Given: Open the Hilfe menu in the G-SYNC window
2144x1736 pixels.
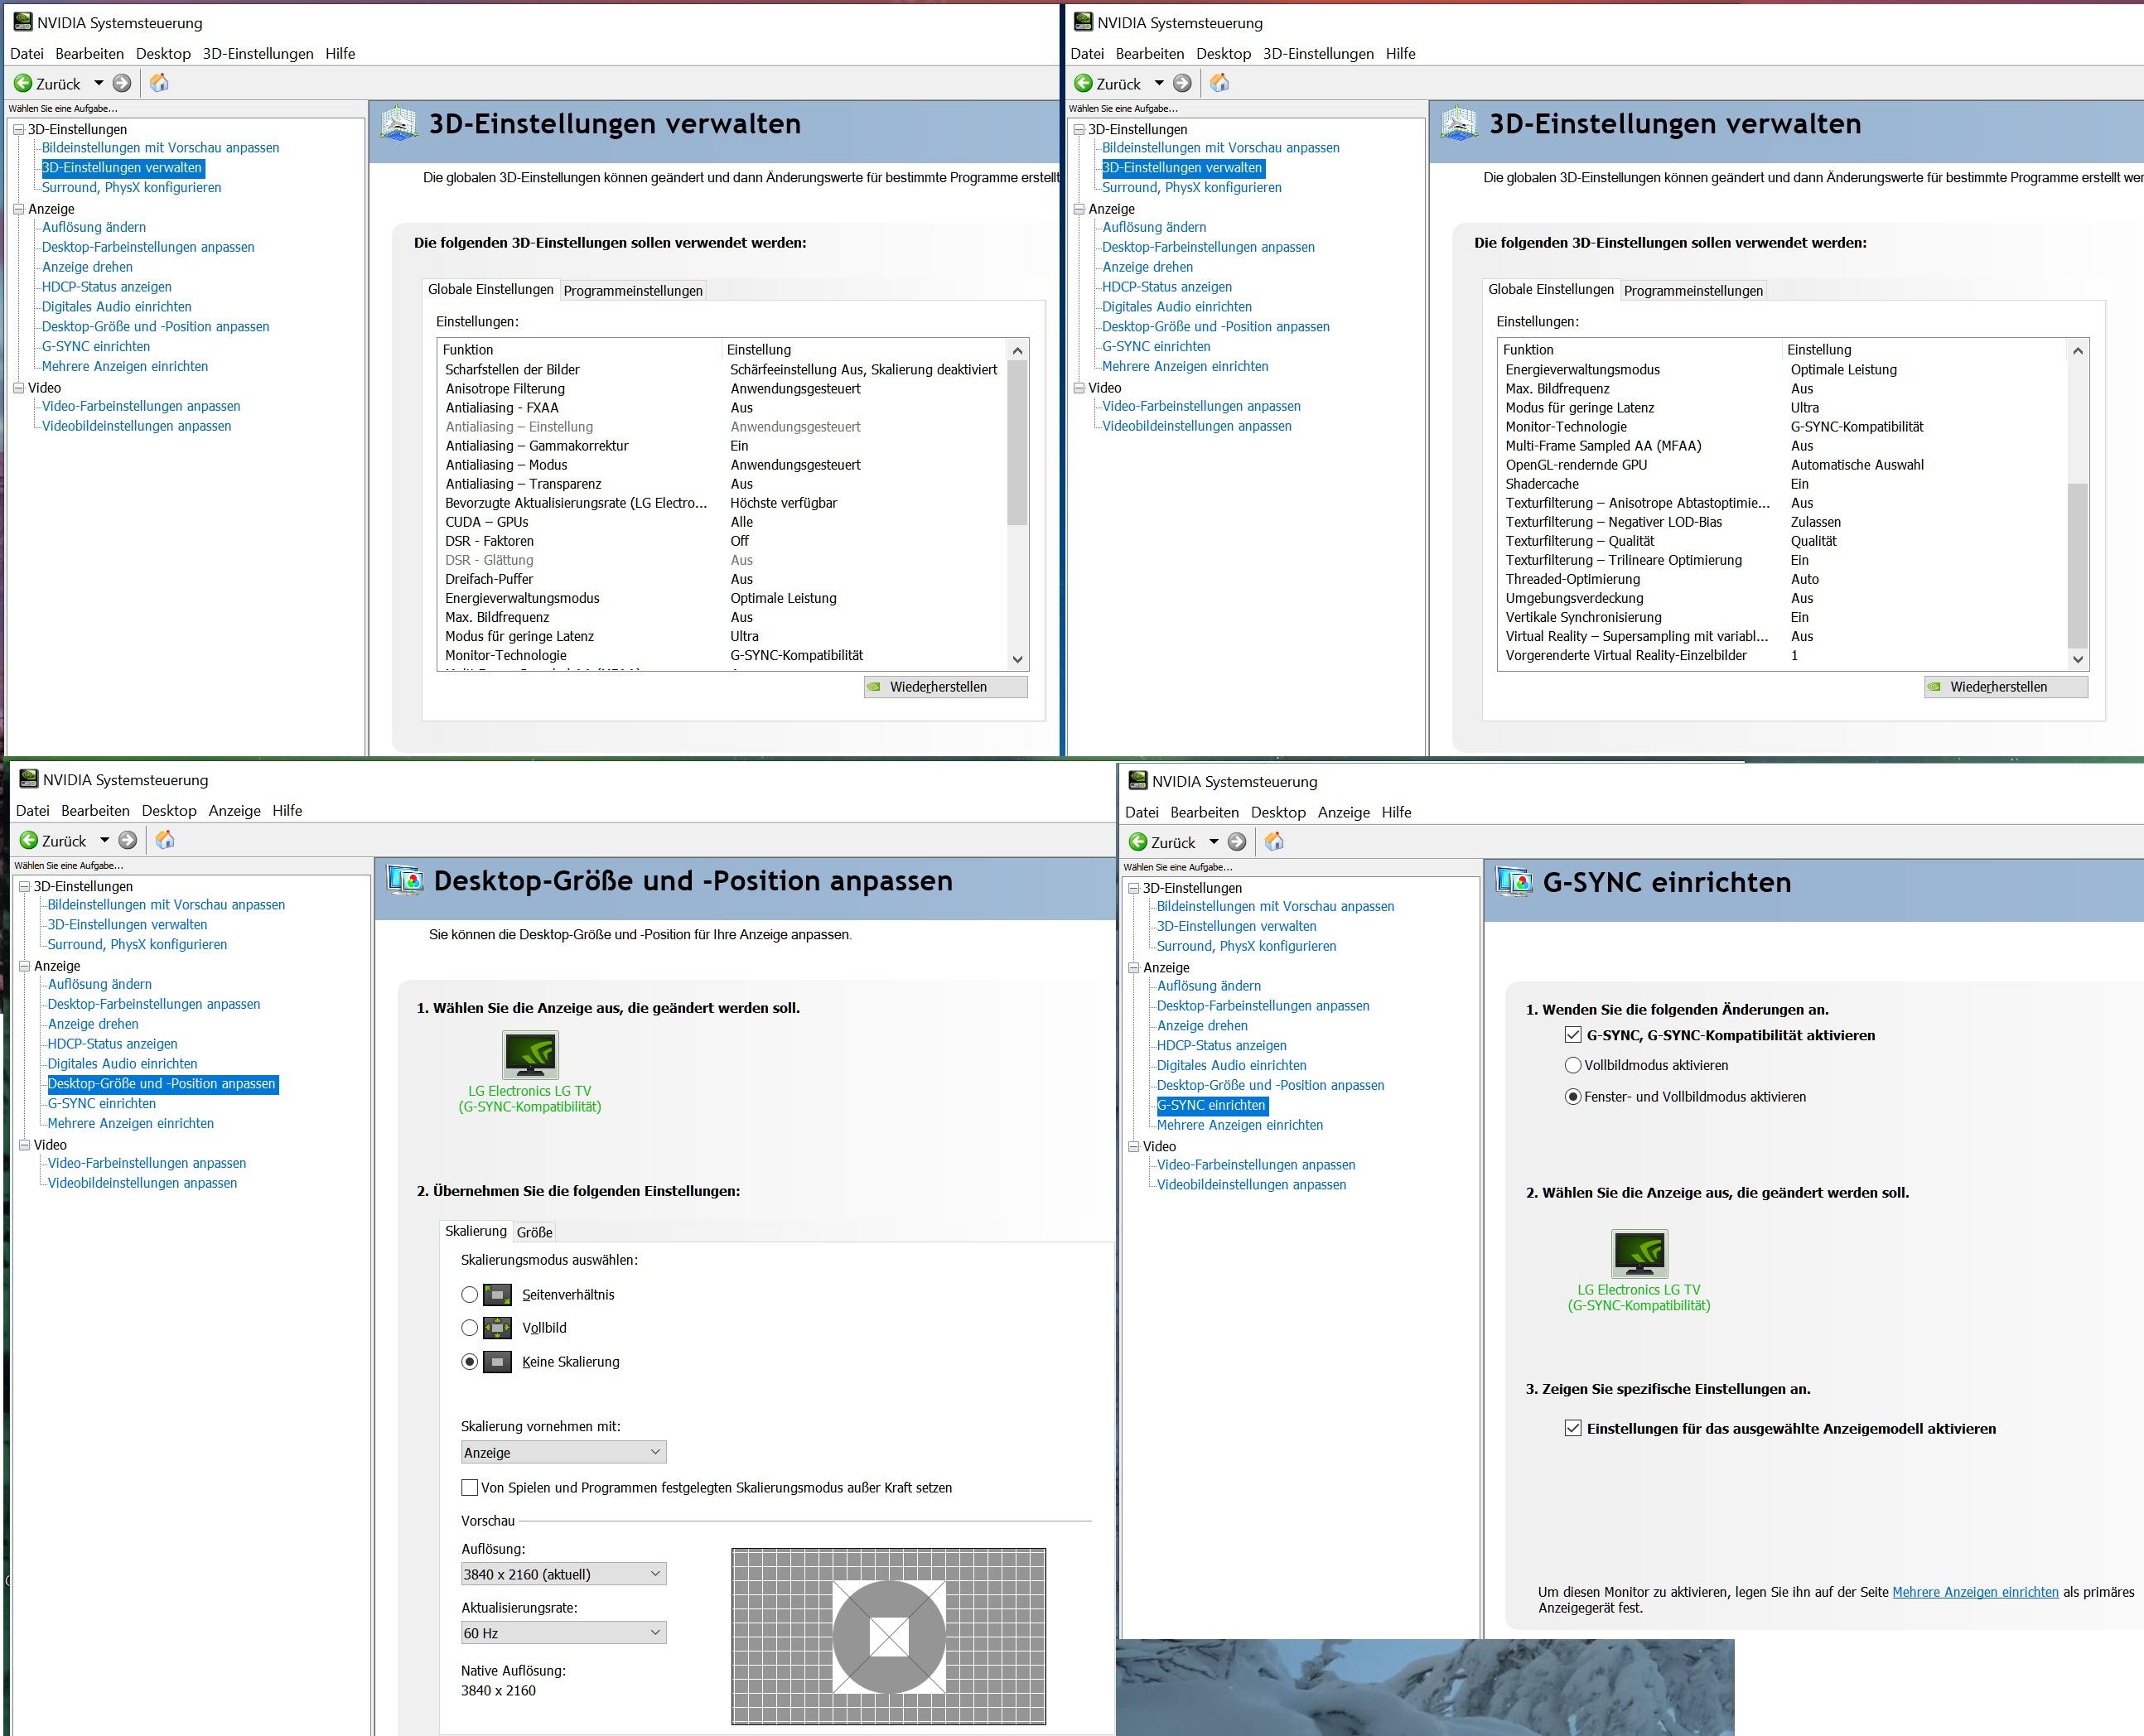Looking at the screenshot, I should tap(1396, 812).
